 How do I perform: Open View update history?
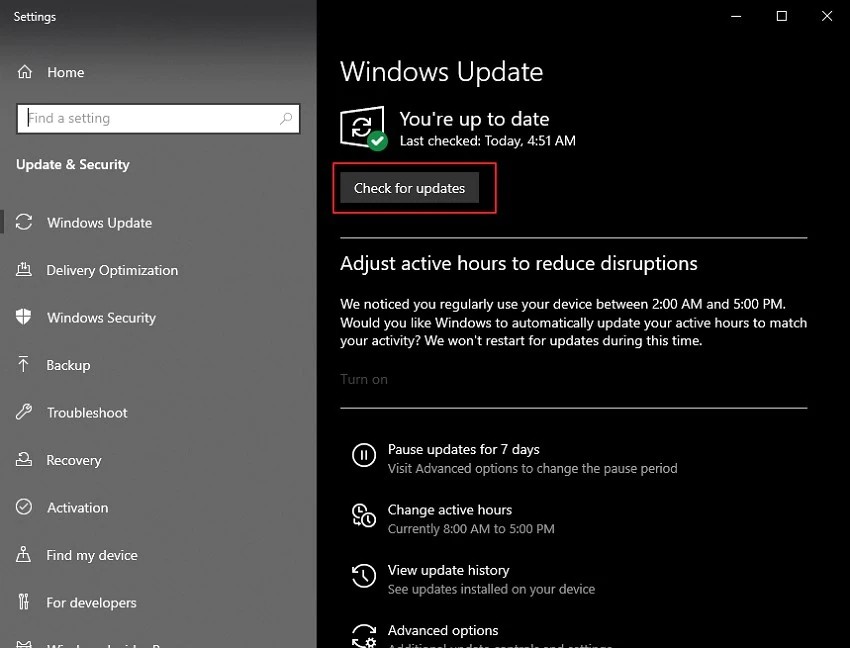click(x=449, y=570)
